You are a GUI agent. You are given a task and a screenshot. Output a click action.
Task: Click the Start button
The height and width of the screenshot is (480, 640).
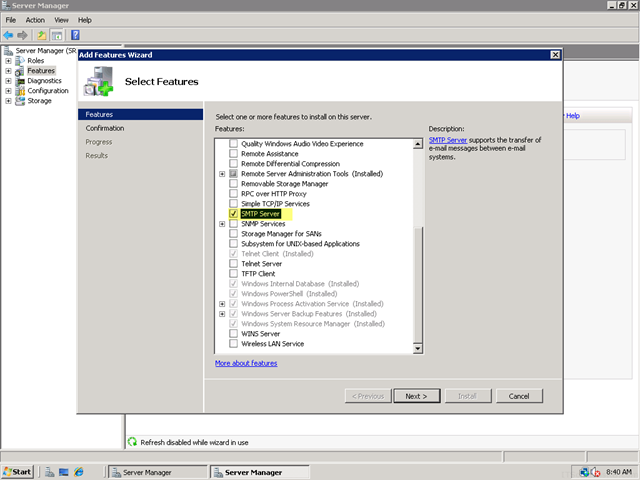tap(17, 472)
